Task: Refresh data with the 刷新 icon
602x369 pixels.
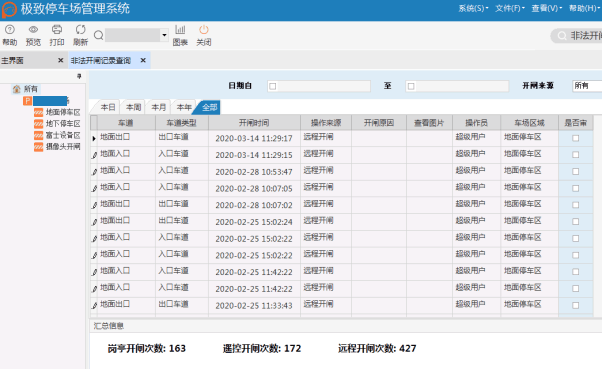Action: [x=81, y=30]
